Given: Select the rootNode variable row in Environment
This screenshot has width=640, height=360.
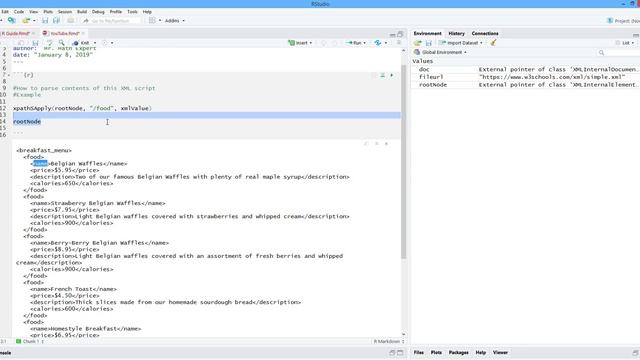Looking at the screenshot, I should point(526,85).
